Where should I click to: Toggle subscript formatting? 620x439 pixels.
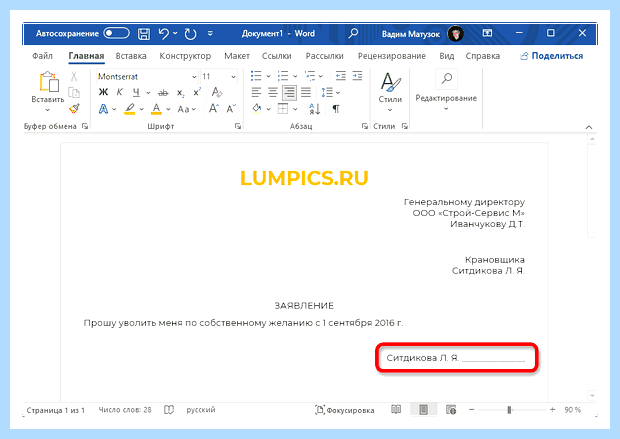(x=180, y=93)
